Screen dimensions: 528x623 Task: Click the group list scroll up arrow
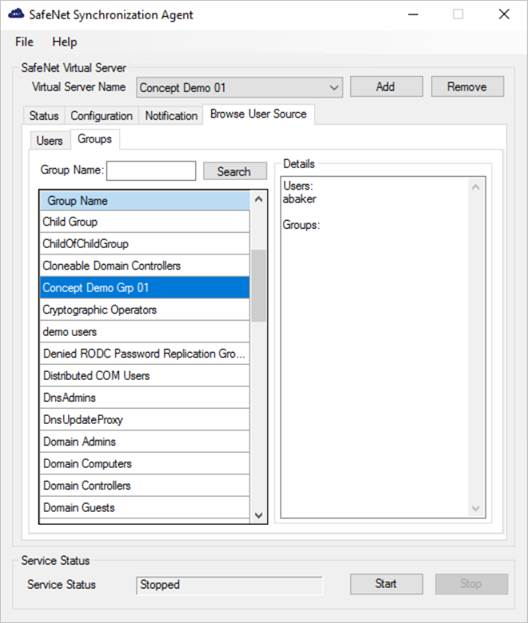tap(259, 199)
